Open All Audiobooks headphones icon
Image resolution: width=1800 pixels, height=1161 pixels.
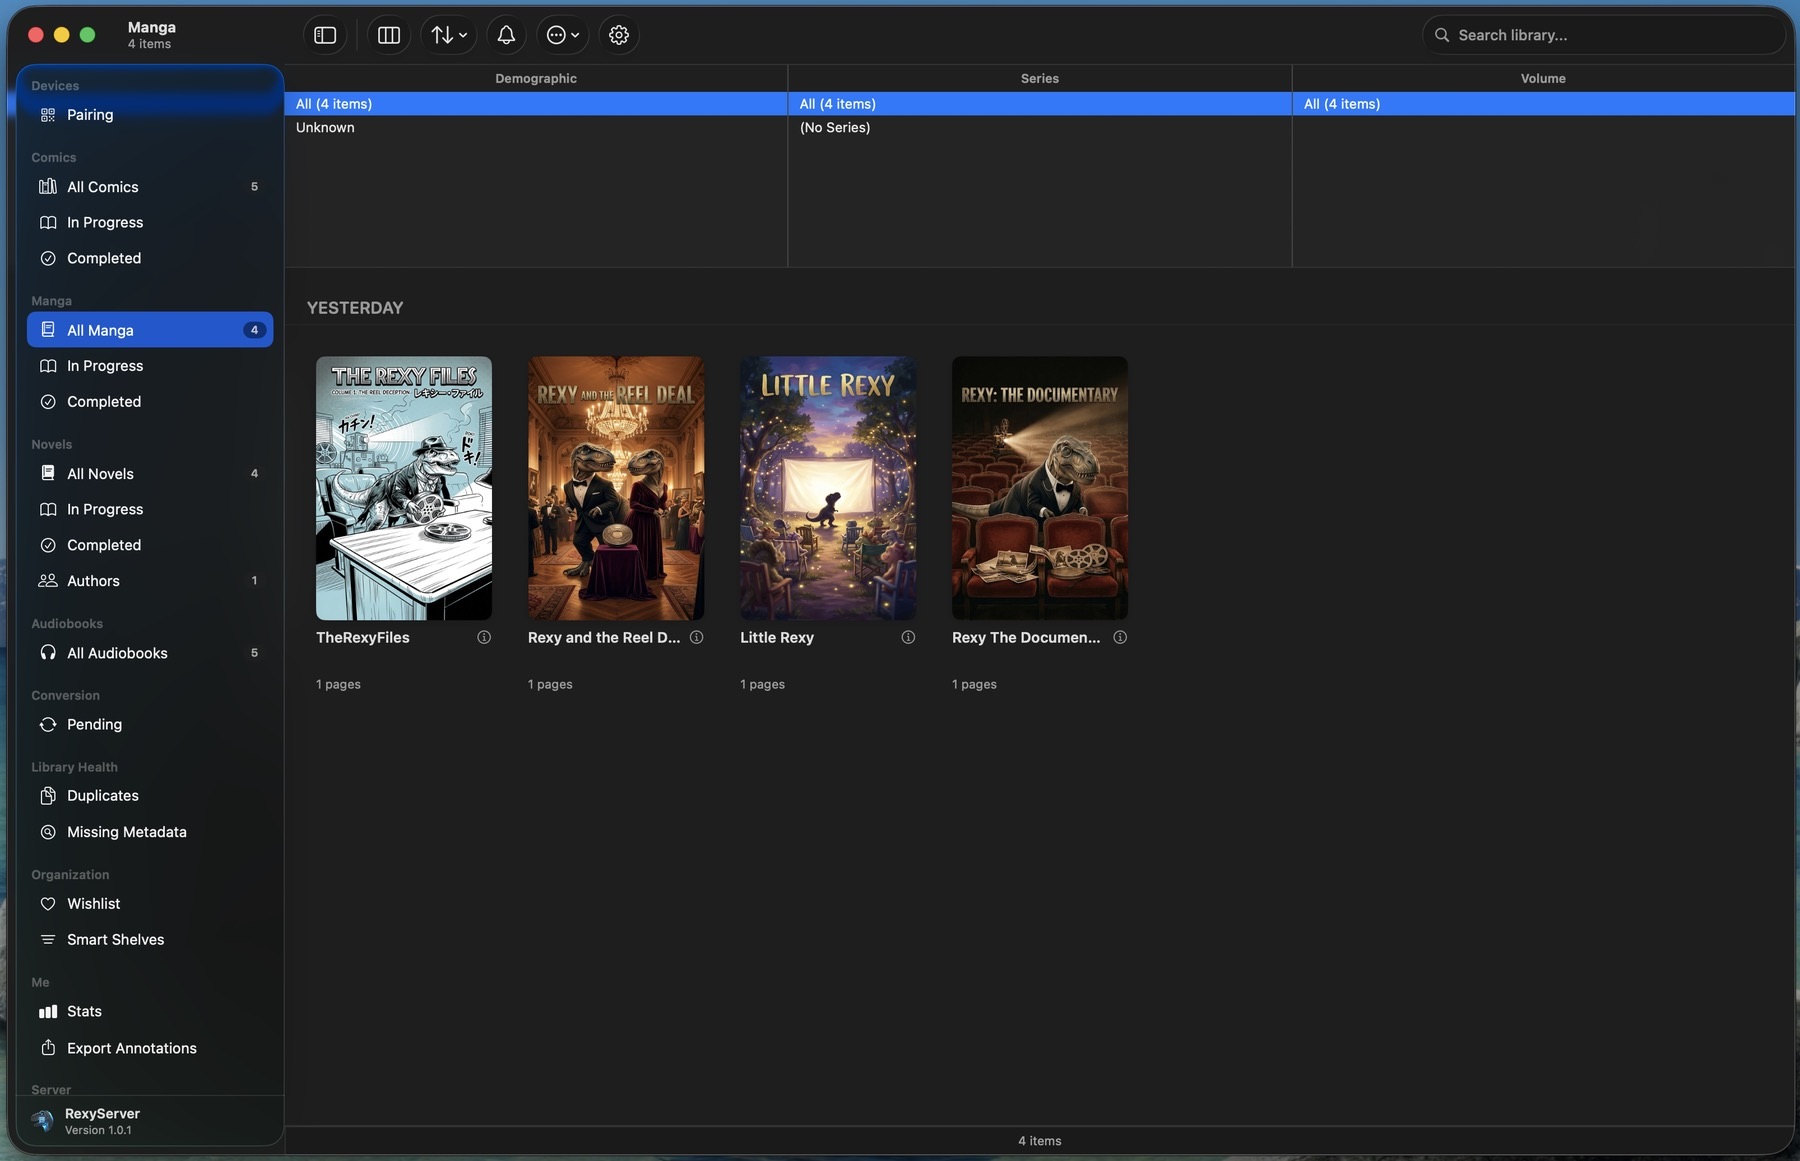point(47,653)
